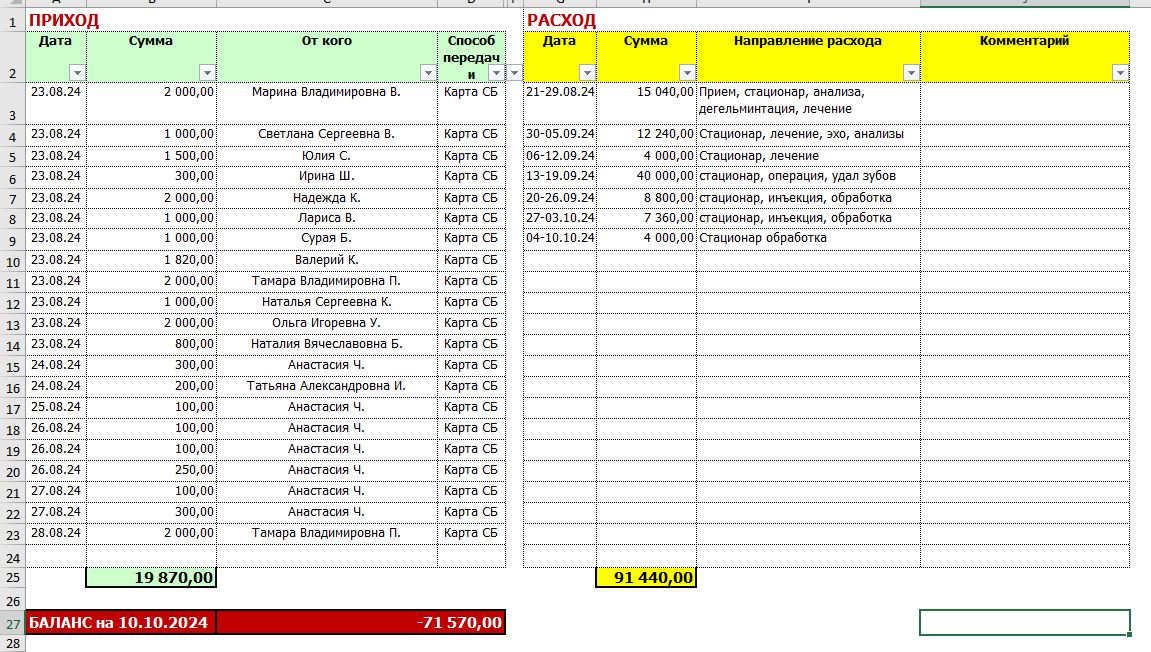This screenshot has width=1151, height=652.
Task: Open the filter dropdown for income Сумма column
Action: pos(207,73)
